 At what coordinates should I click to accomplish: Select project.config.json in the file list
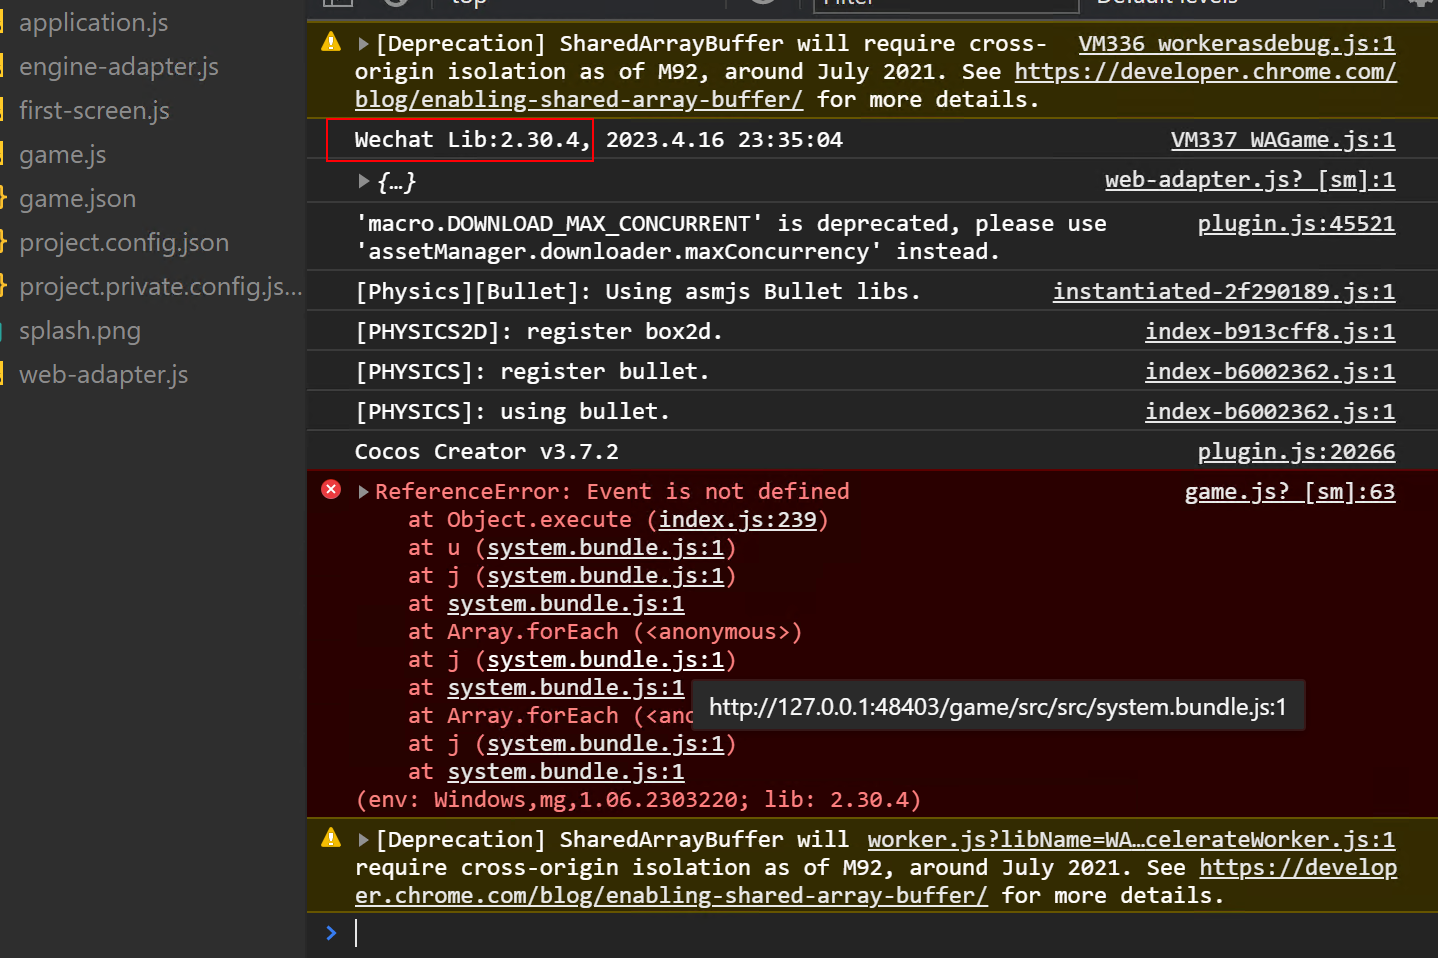[124, 243]
